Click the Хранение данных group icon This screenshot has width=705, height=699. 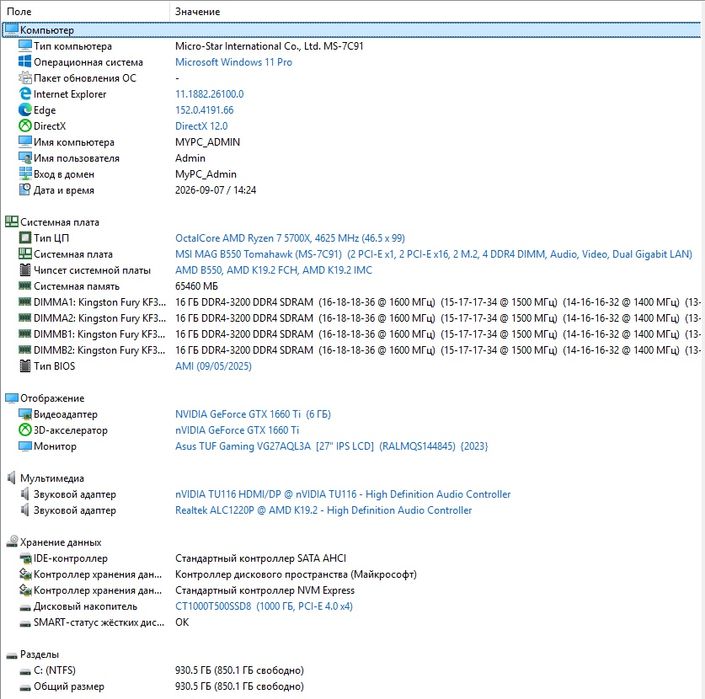[11, 542]
